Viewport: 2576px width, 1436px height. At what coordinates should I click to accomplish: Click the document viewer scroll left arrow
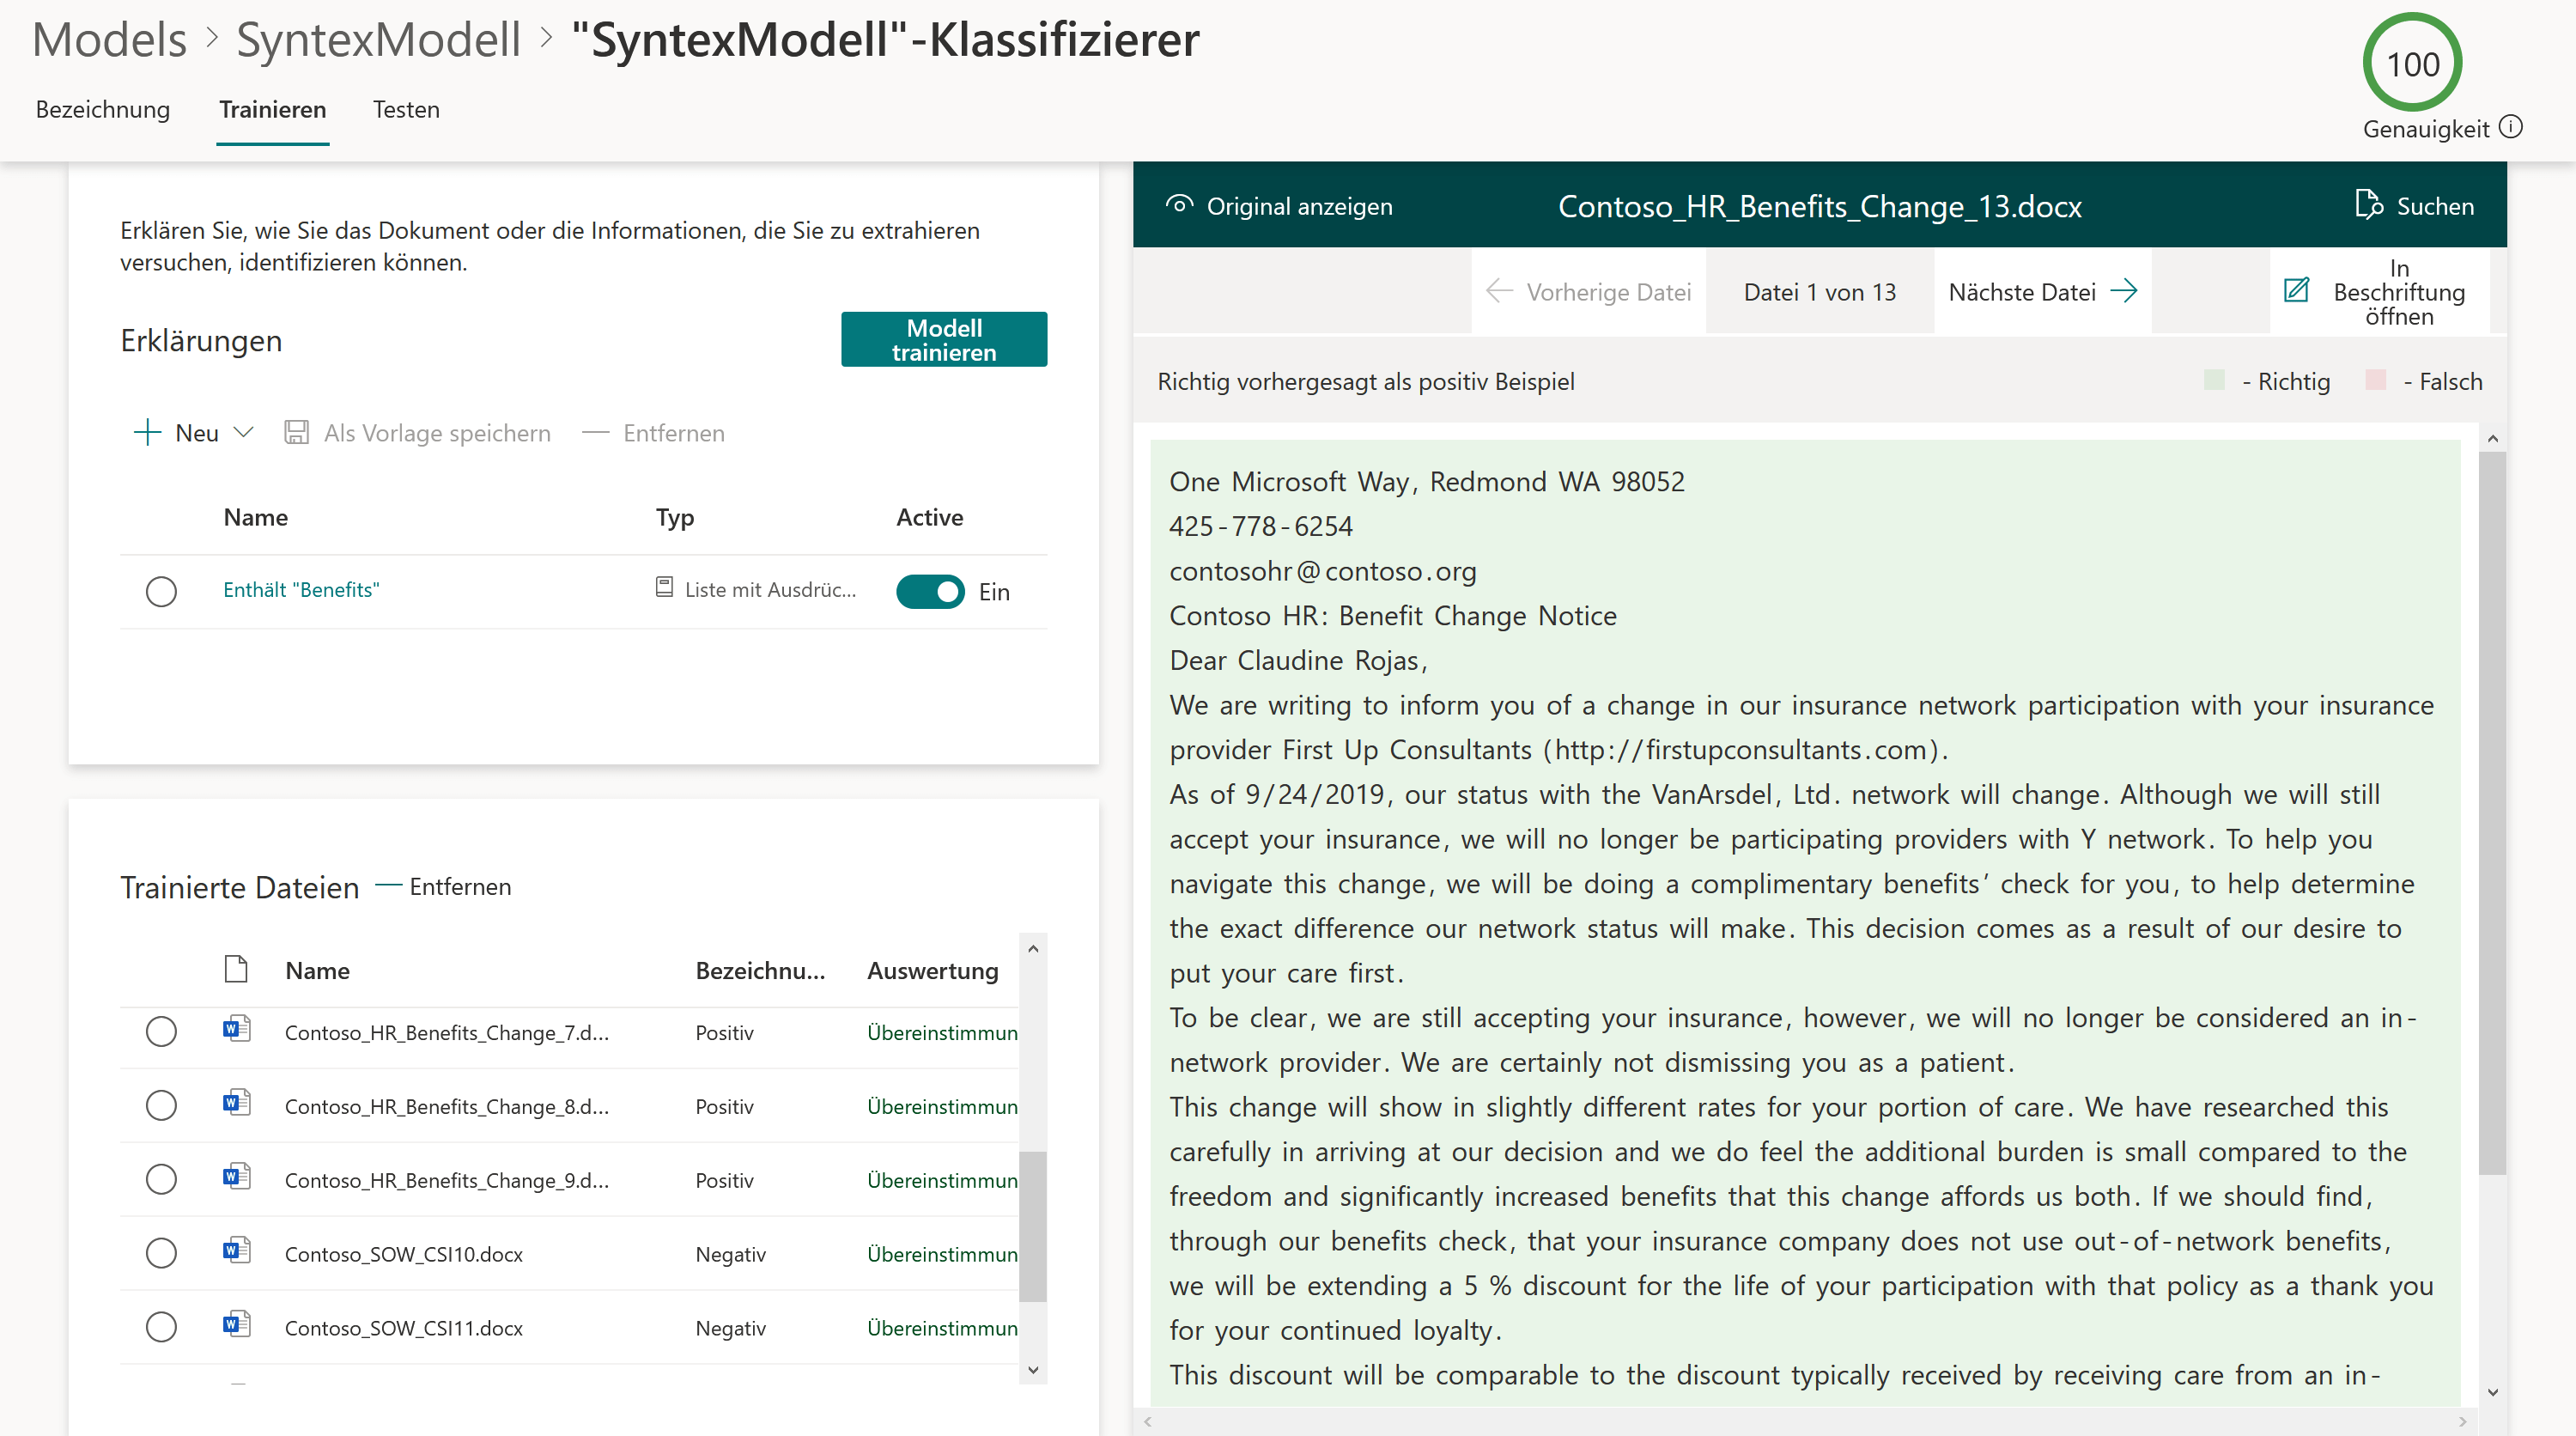[1148, 1421]
